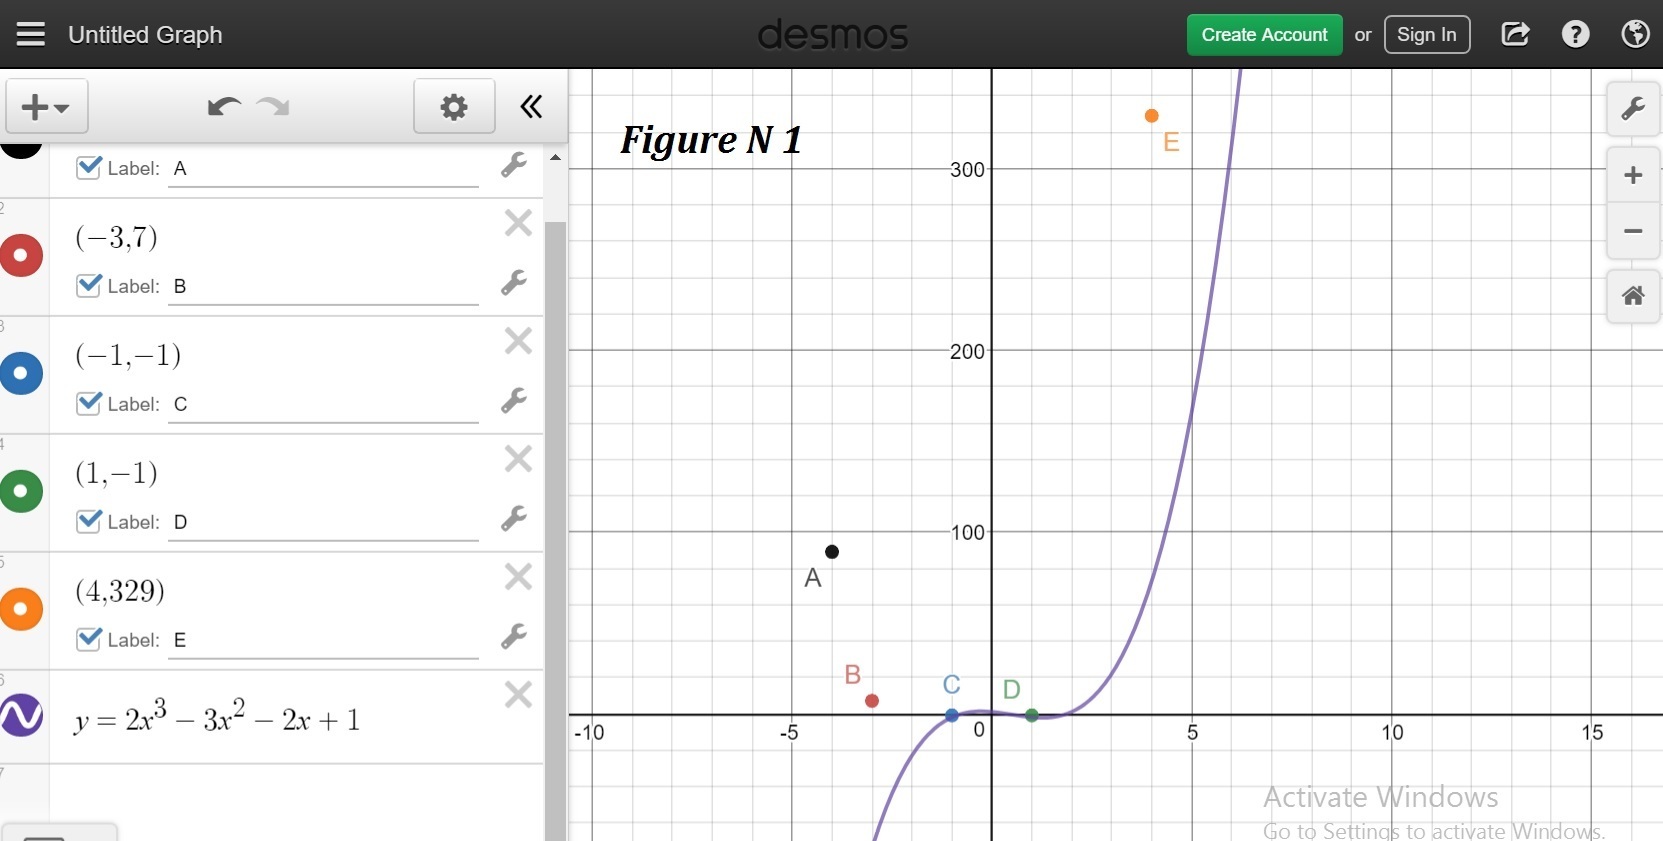Delete the (-3,7) expression
Viewport: 1663px width, 841px height.
click(x=518, y=223)
